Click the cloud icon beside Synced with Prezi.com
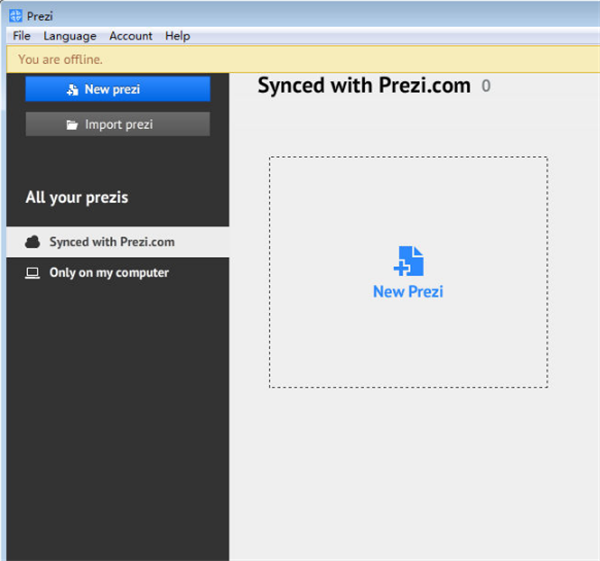This screenshot has height=561, width=600. click(32, 242)
